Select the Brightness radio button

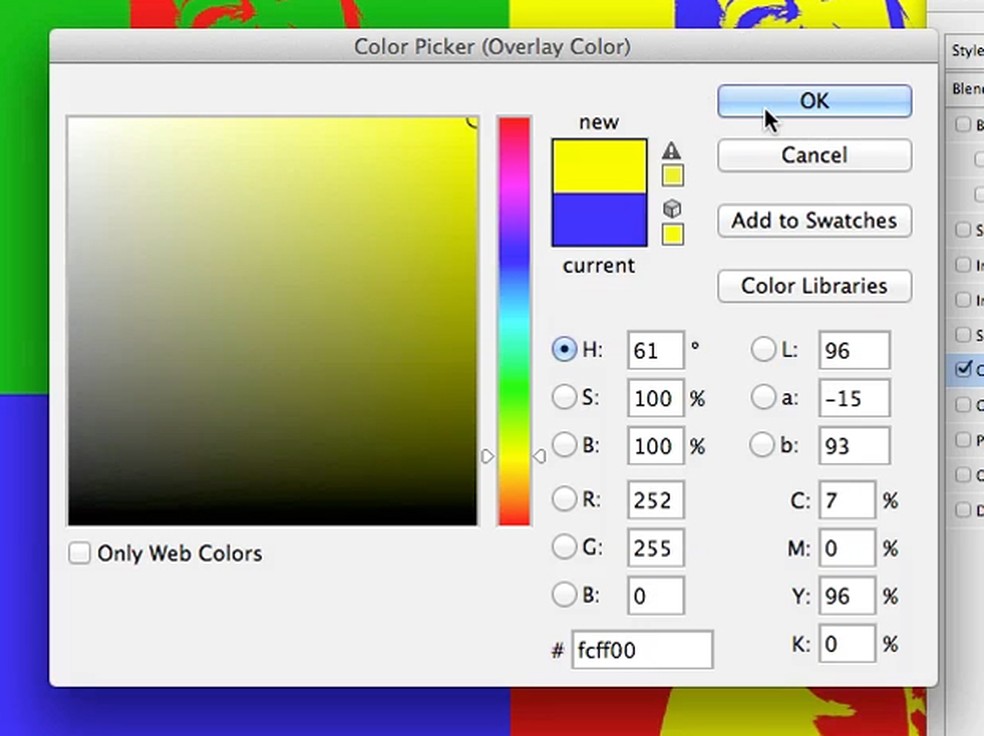click(564, 446)
